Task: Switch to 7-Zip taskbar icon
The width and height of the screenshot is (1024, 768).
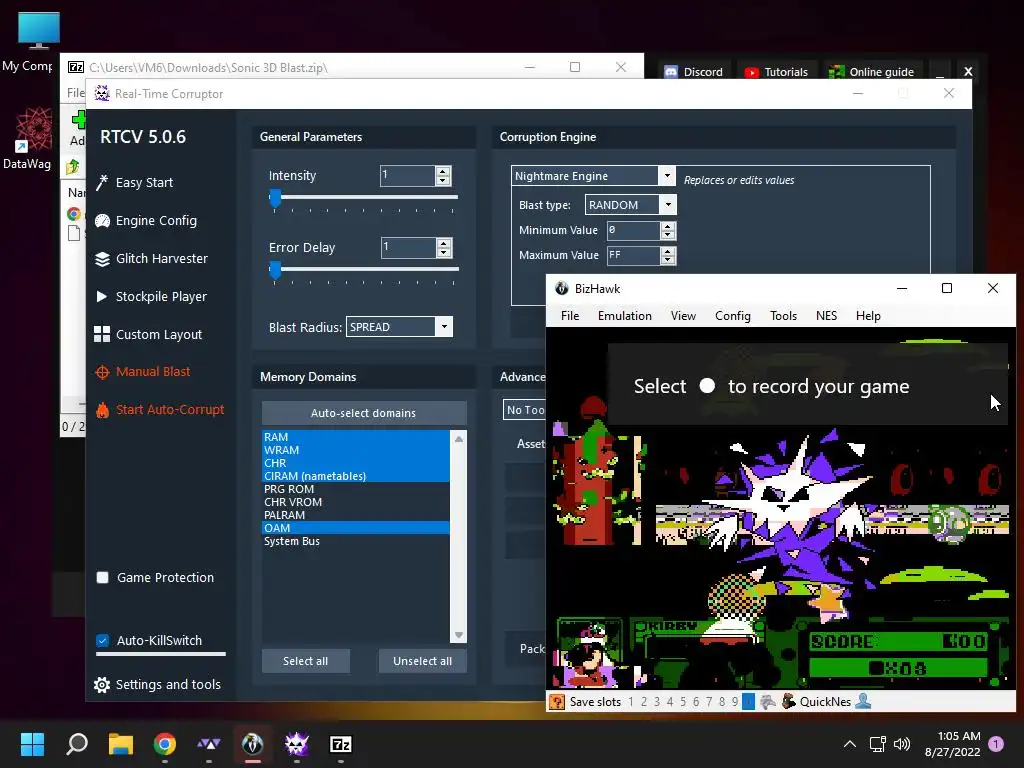Action: click(341, 744)
